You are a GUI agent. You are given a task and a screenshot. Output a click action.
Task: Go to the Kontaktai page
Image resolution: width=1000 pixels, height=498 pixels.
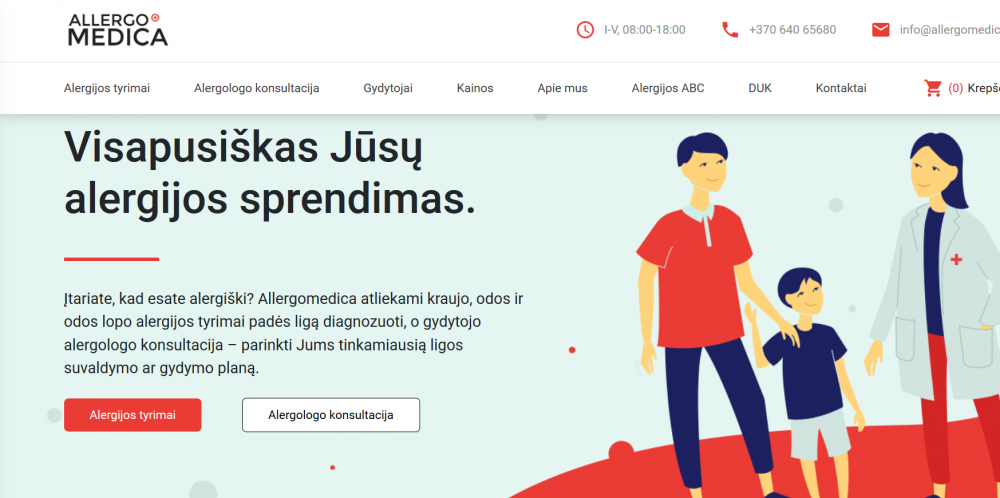pos(841,88)
